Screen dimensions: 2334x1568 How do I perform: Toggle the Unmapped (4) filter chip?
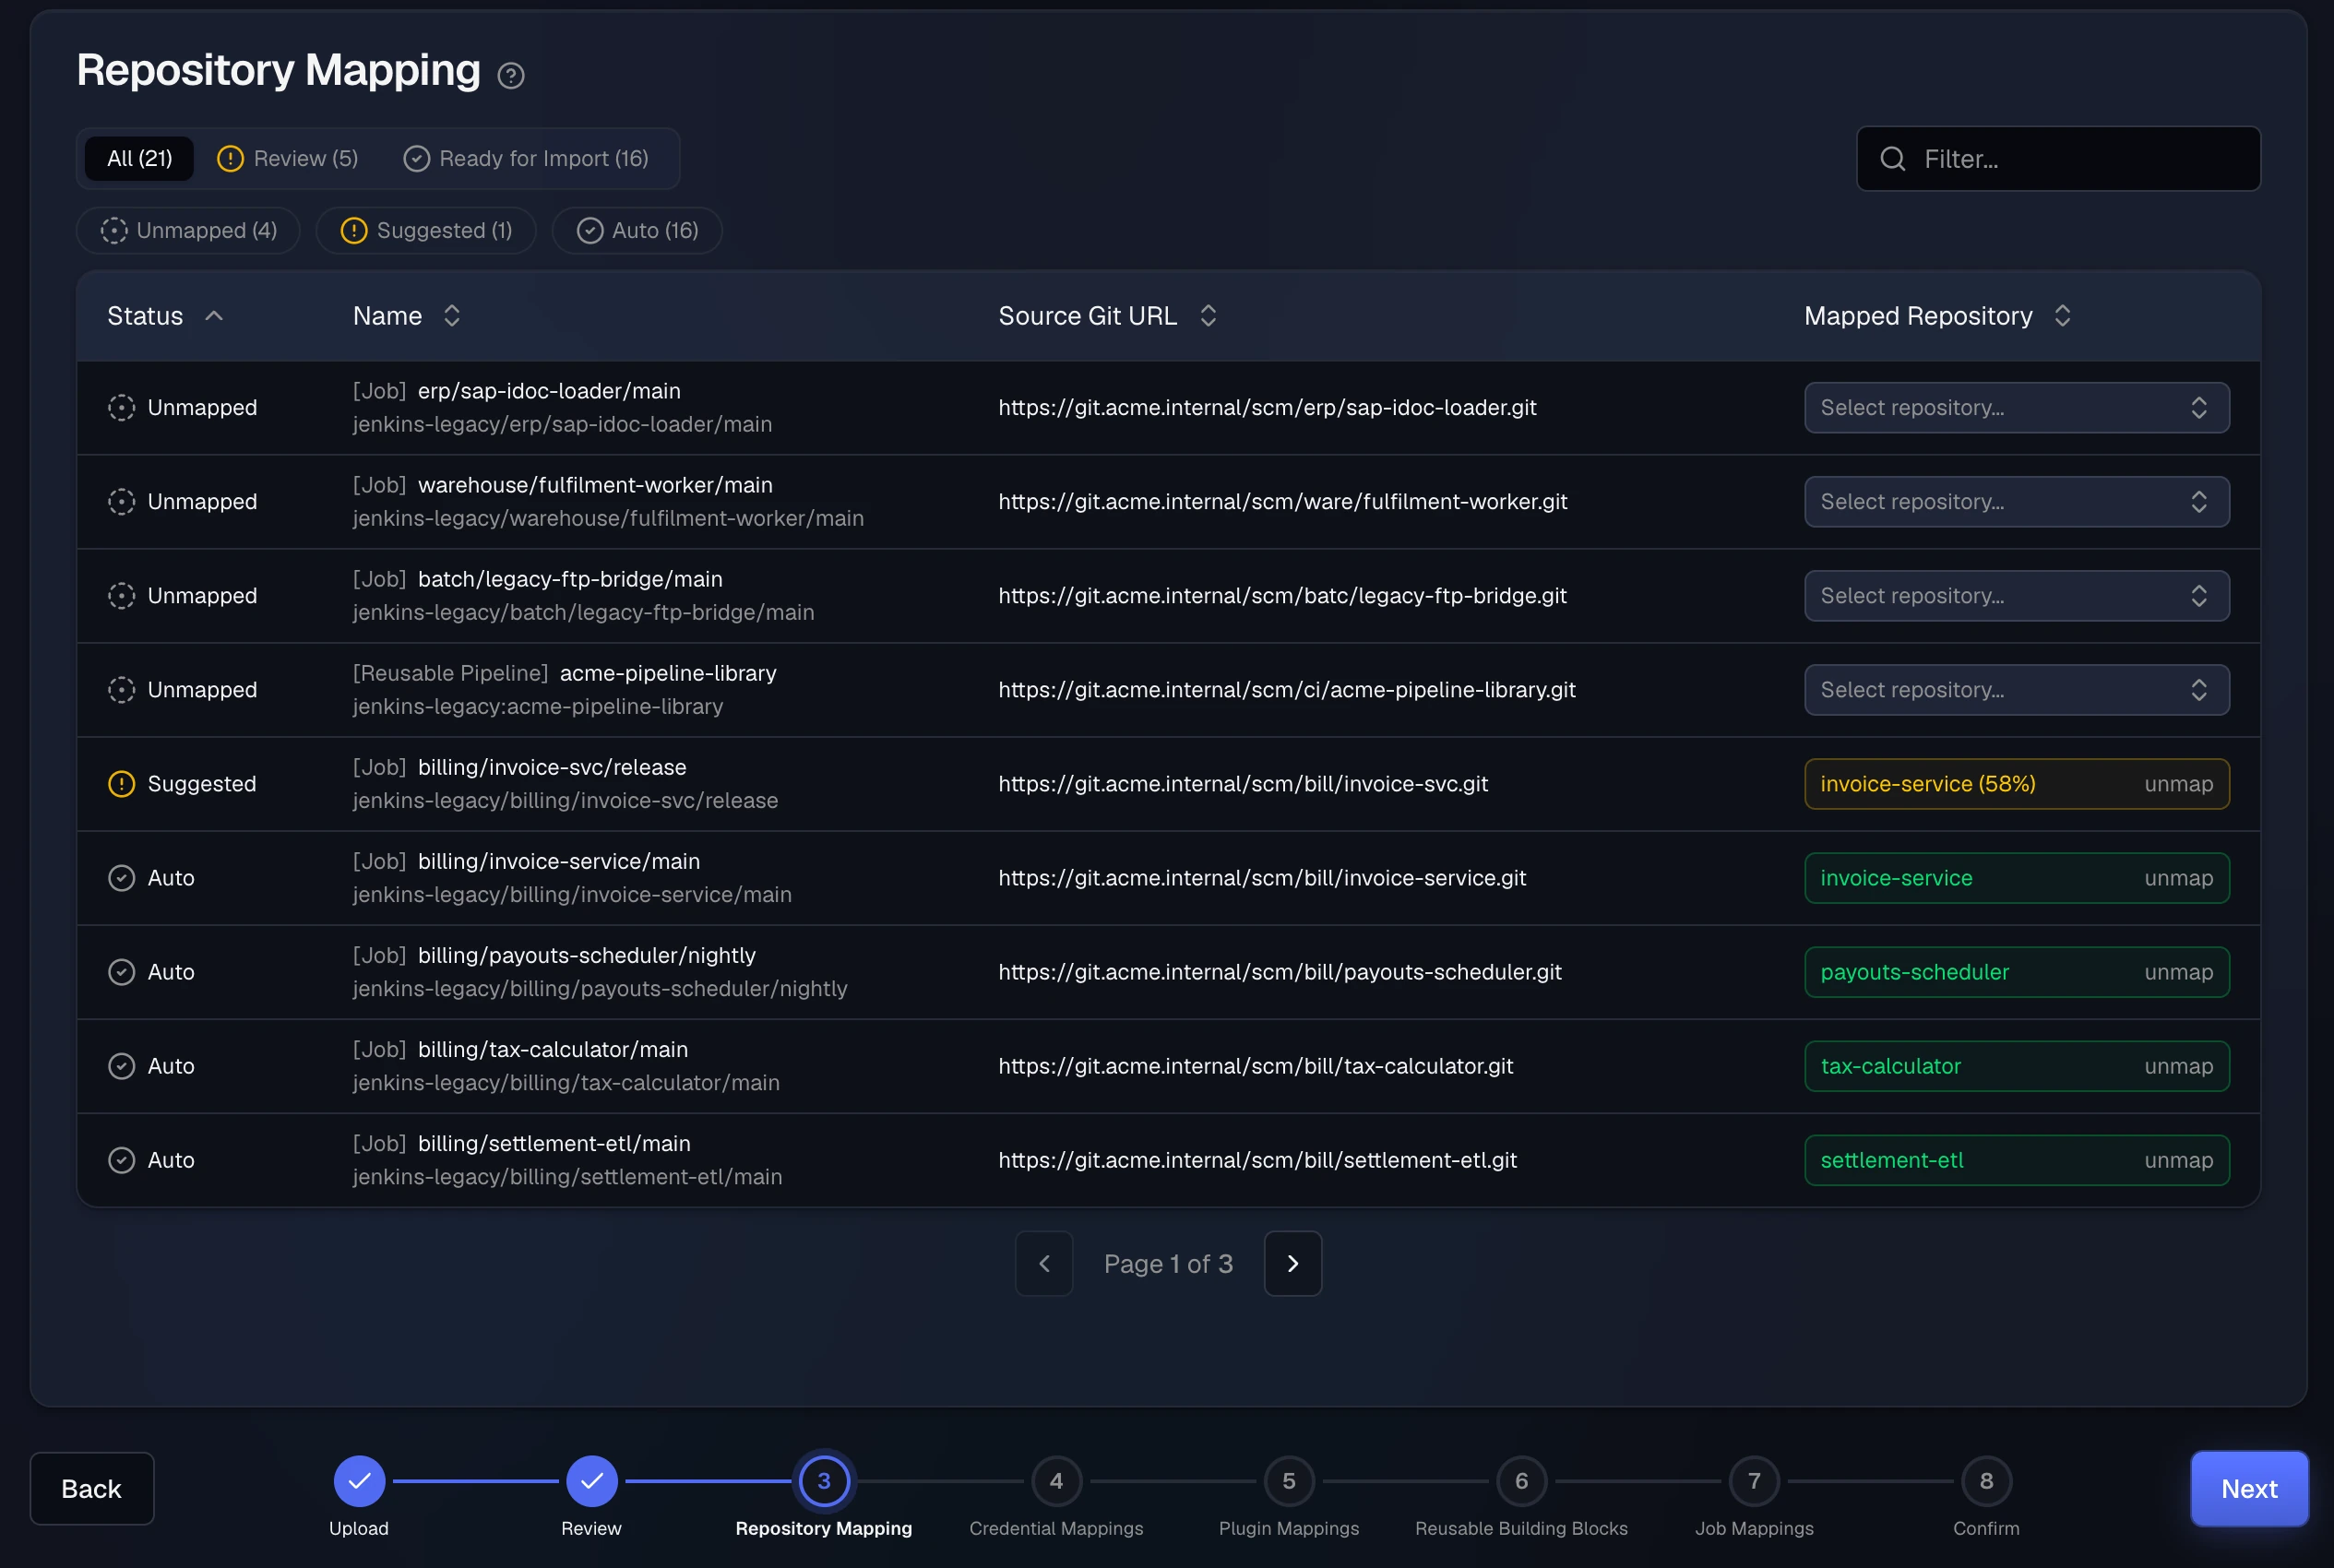point(189,231)
